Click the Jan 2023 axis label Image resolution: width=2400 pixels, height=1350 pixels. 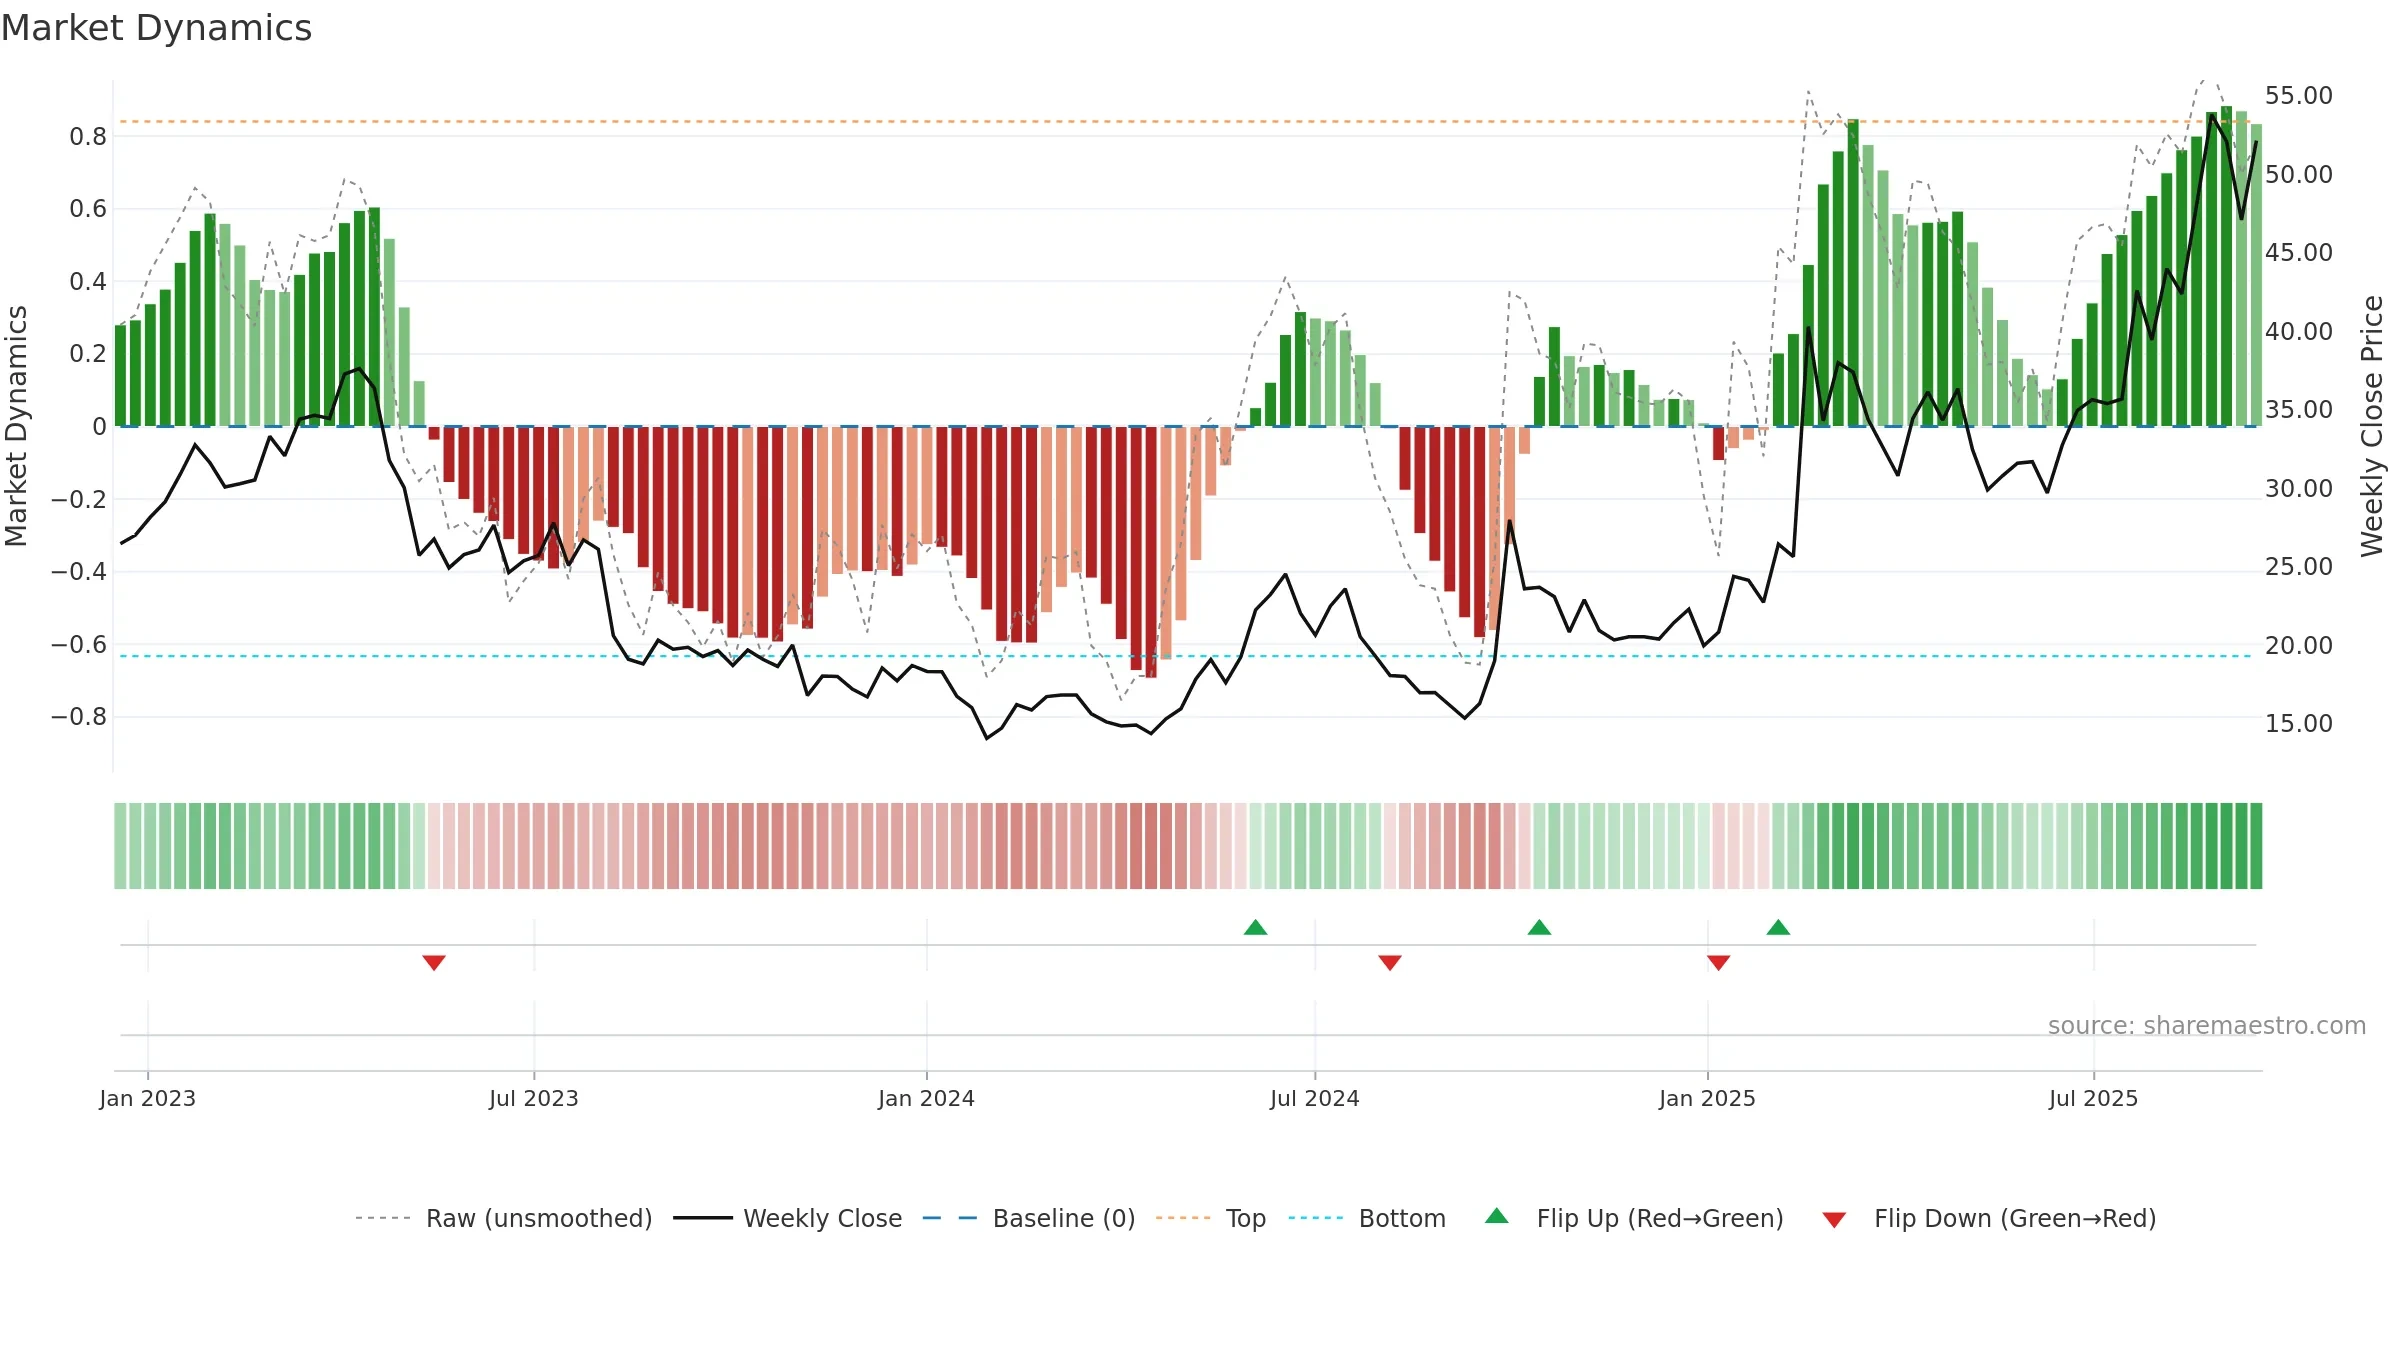[148, 1098]
